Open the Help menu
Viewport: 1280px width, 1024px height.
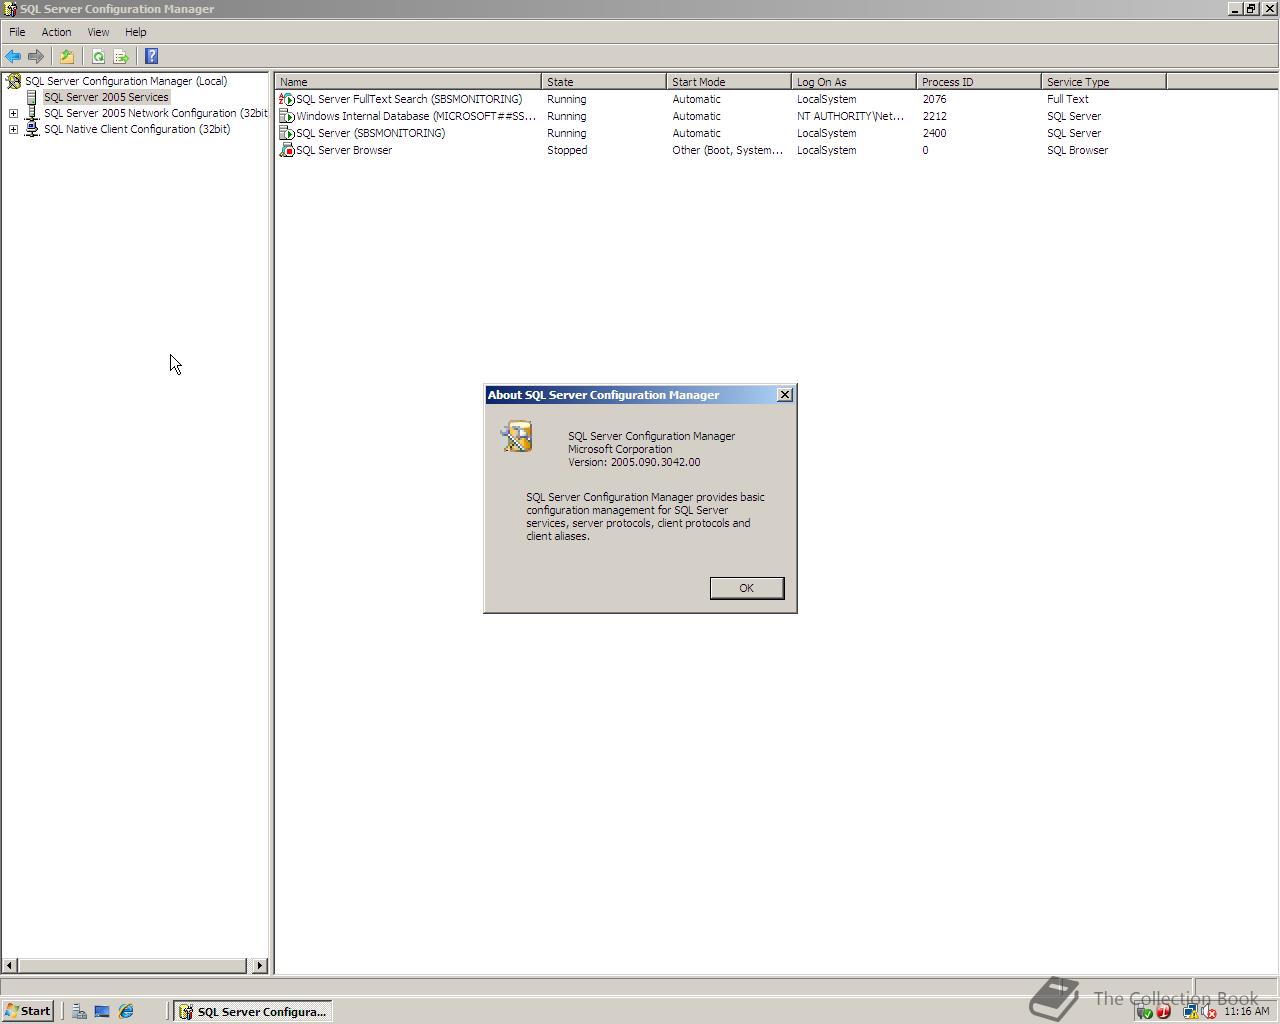(136, 32)
